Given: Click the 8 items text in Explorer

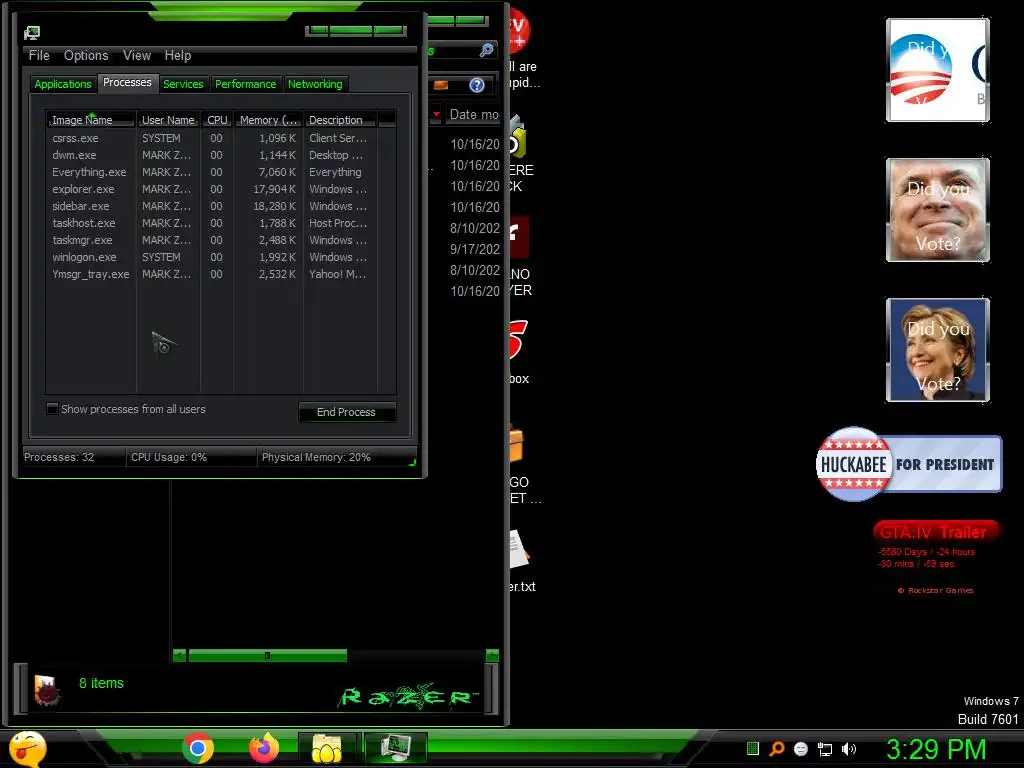Looking at the screenshot, I should point(101,683).
